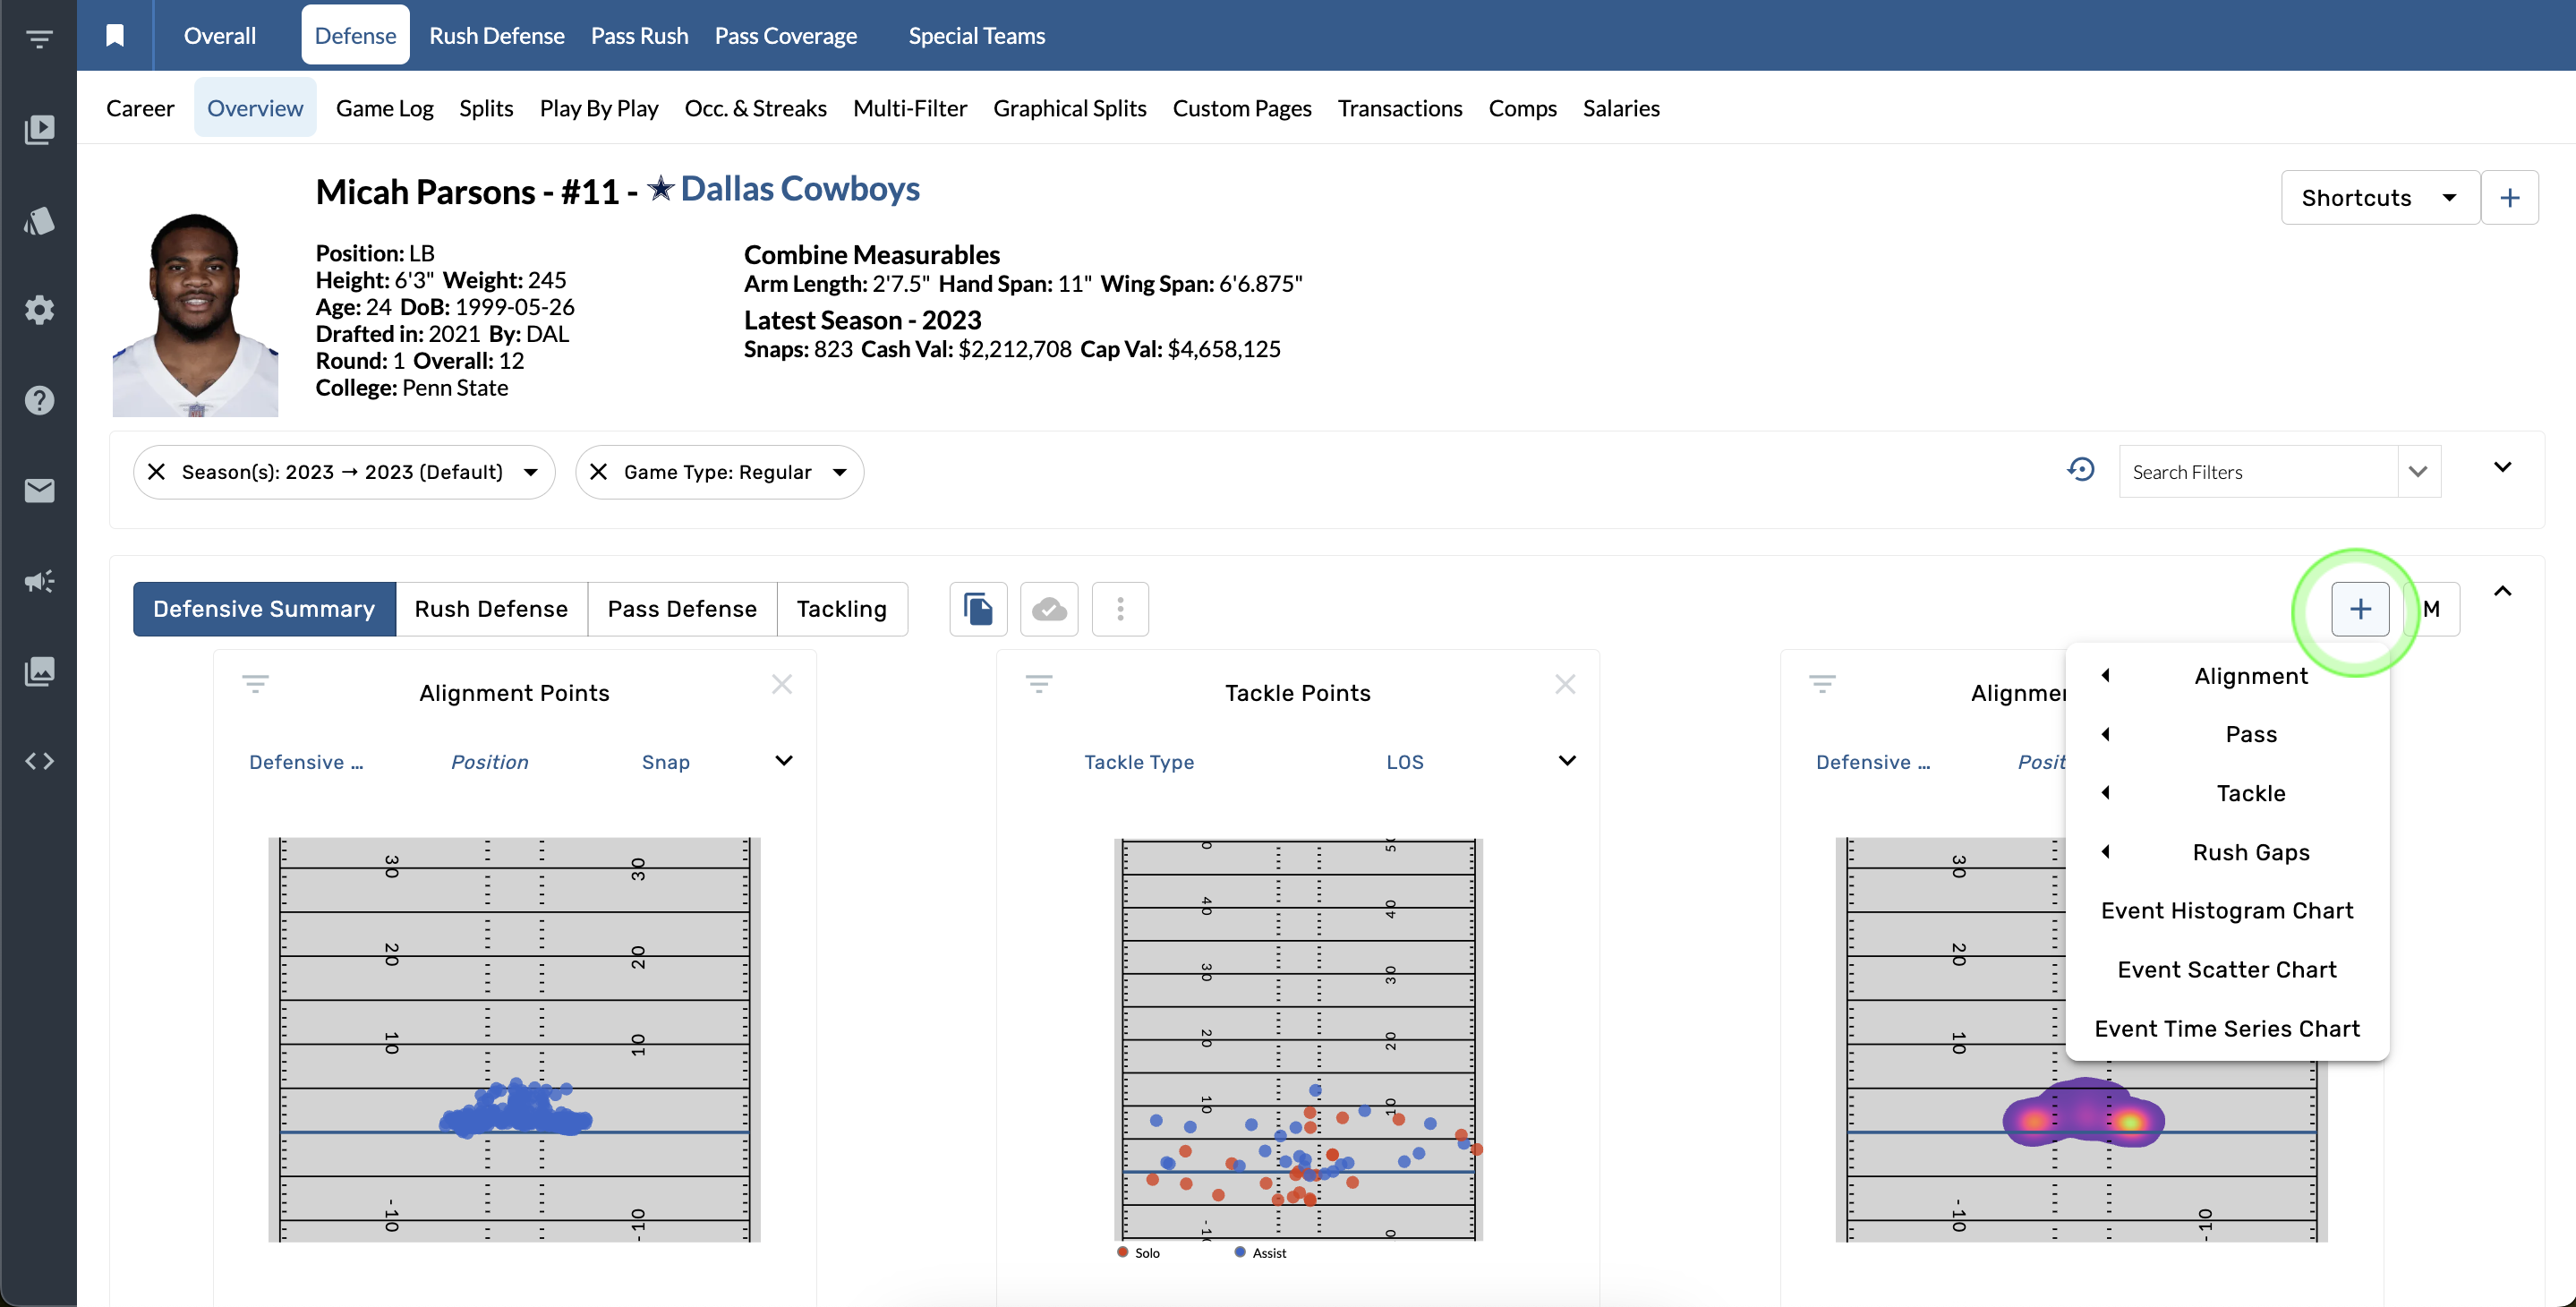Switch to the Pass Rush tab
Image resolution: width=2576 pixels, height=1307 pixels.
(639, 35)
